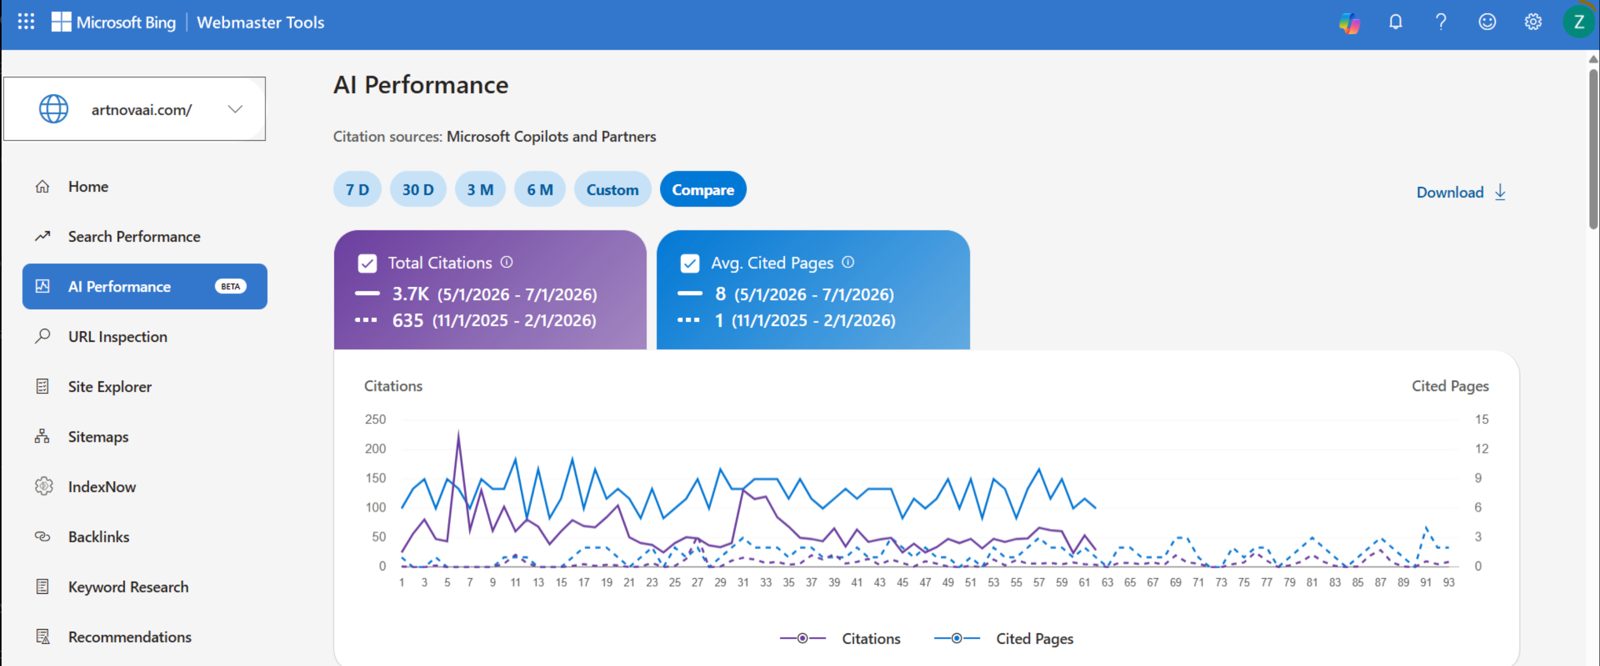The height and width of the screenshot is (666, 1600).
Task: Choose the Custom date range
Action: pyautogui.click(x=612, y=189)
